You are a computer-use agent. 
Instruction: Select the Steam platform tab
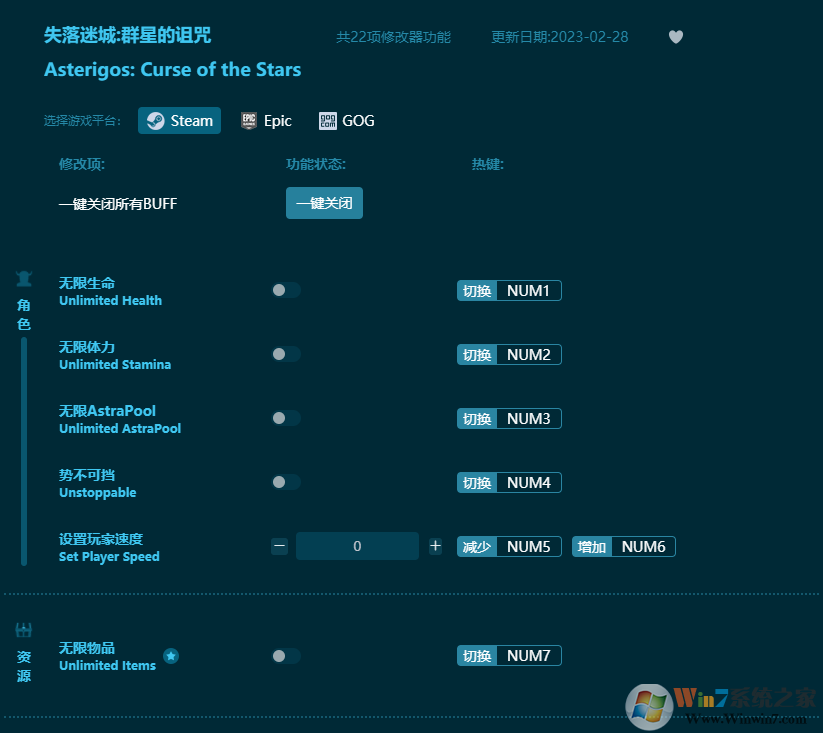coord(180,121)
